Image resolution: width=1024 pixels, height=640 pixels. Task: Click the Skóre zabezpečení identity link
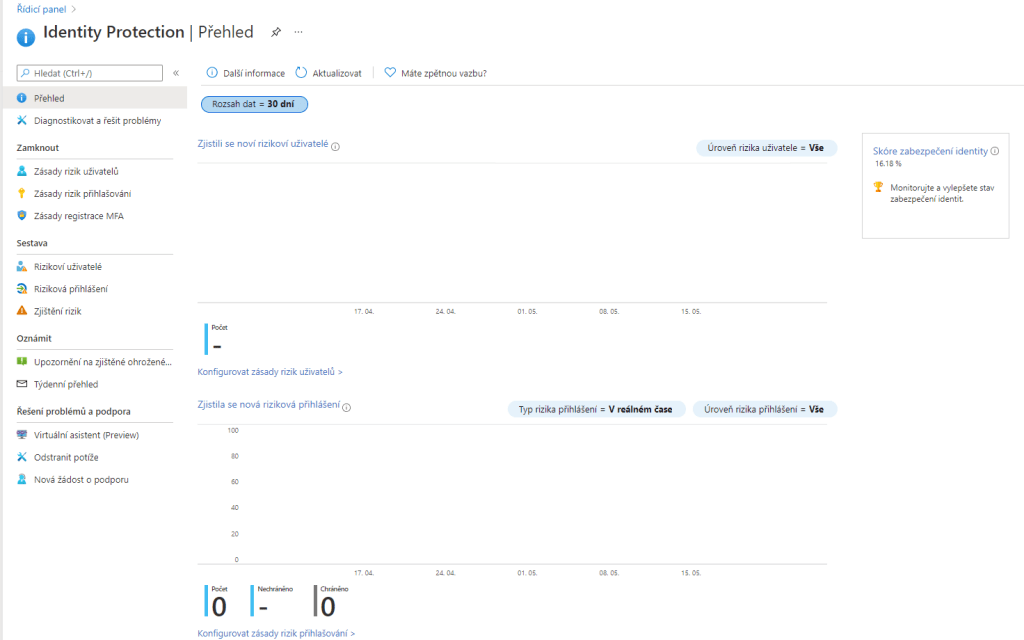click(x=930, y=151)
